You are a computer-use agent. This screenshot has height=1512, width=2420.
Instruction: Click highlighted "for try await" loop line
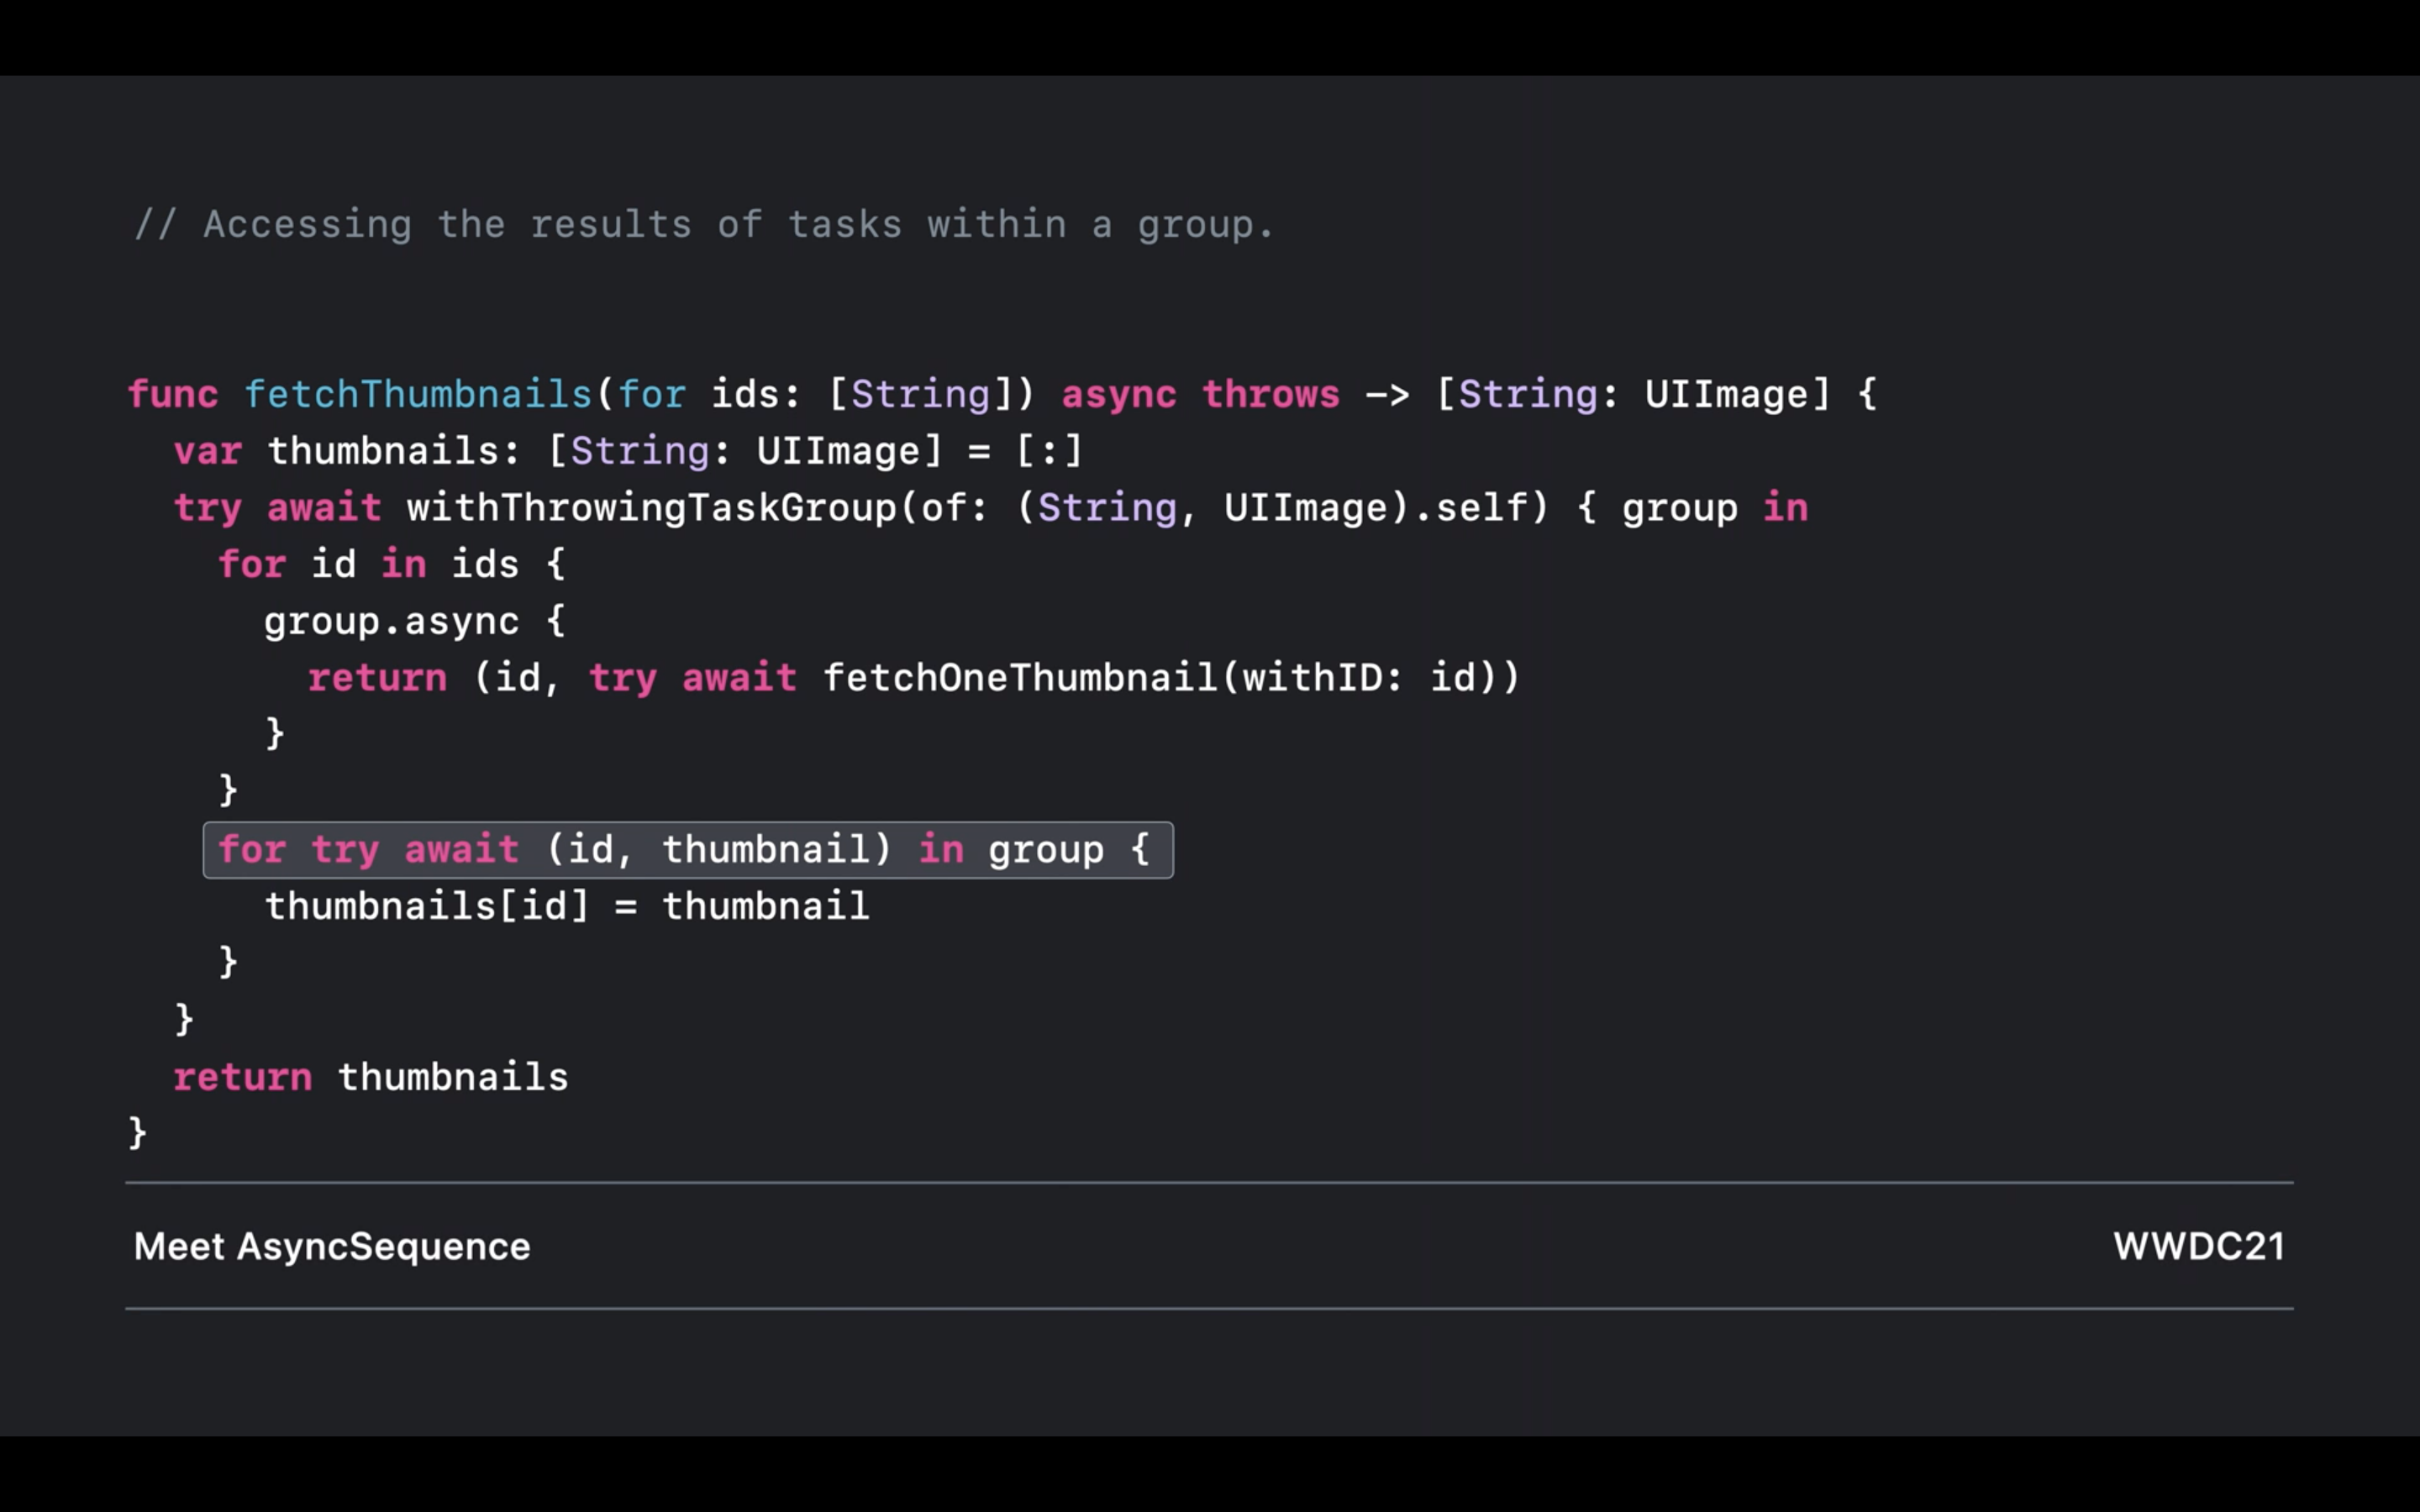pos(688,850)
